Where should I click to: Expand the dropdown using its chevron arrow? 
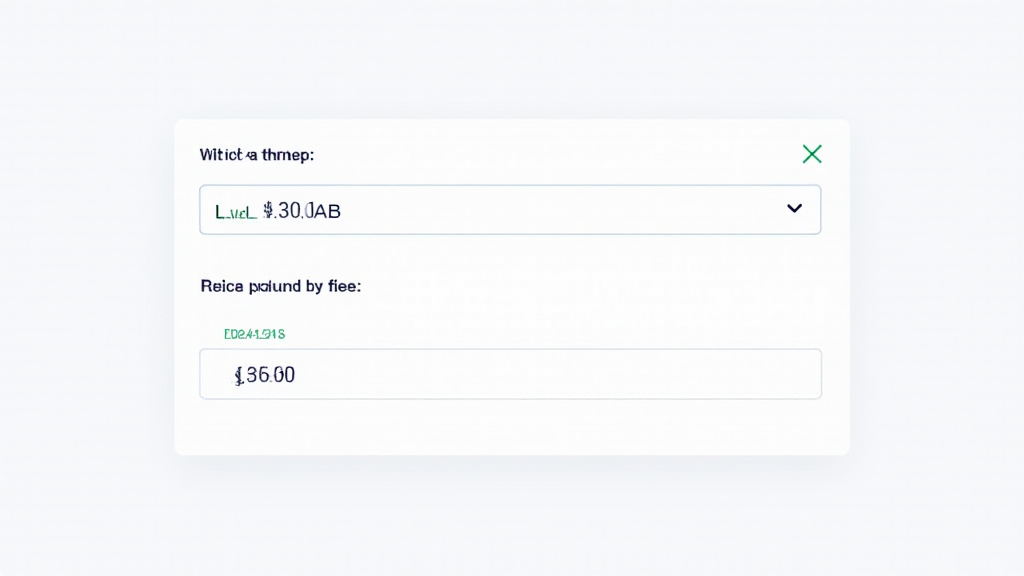click(x=795, y=208)
